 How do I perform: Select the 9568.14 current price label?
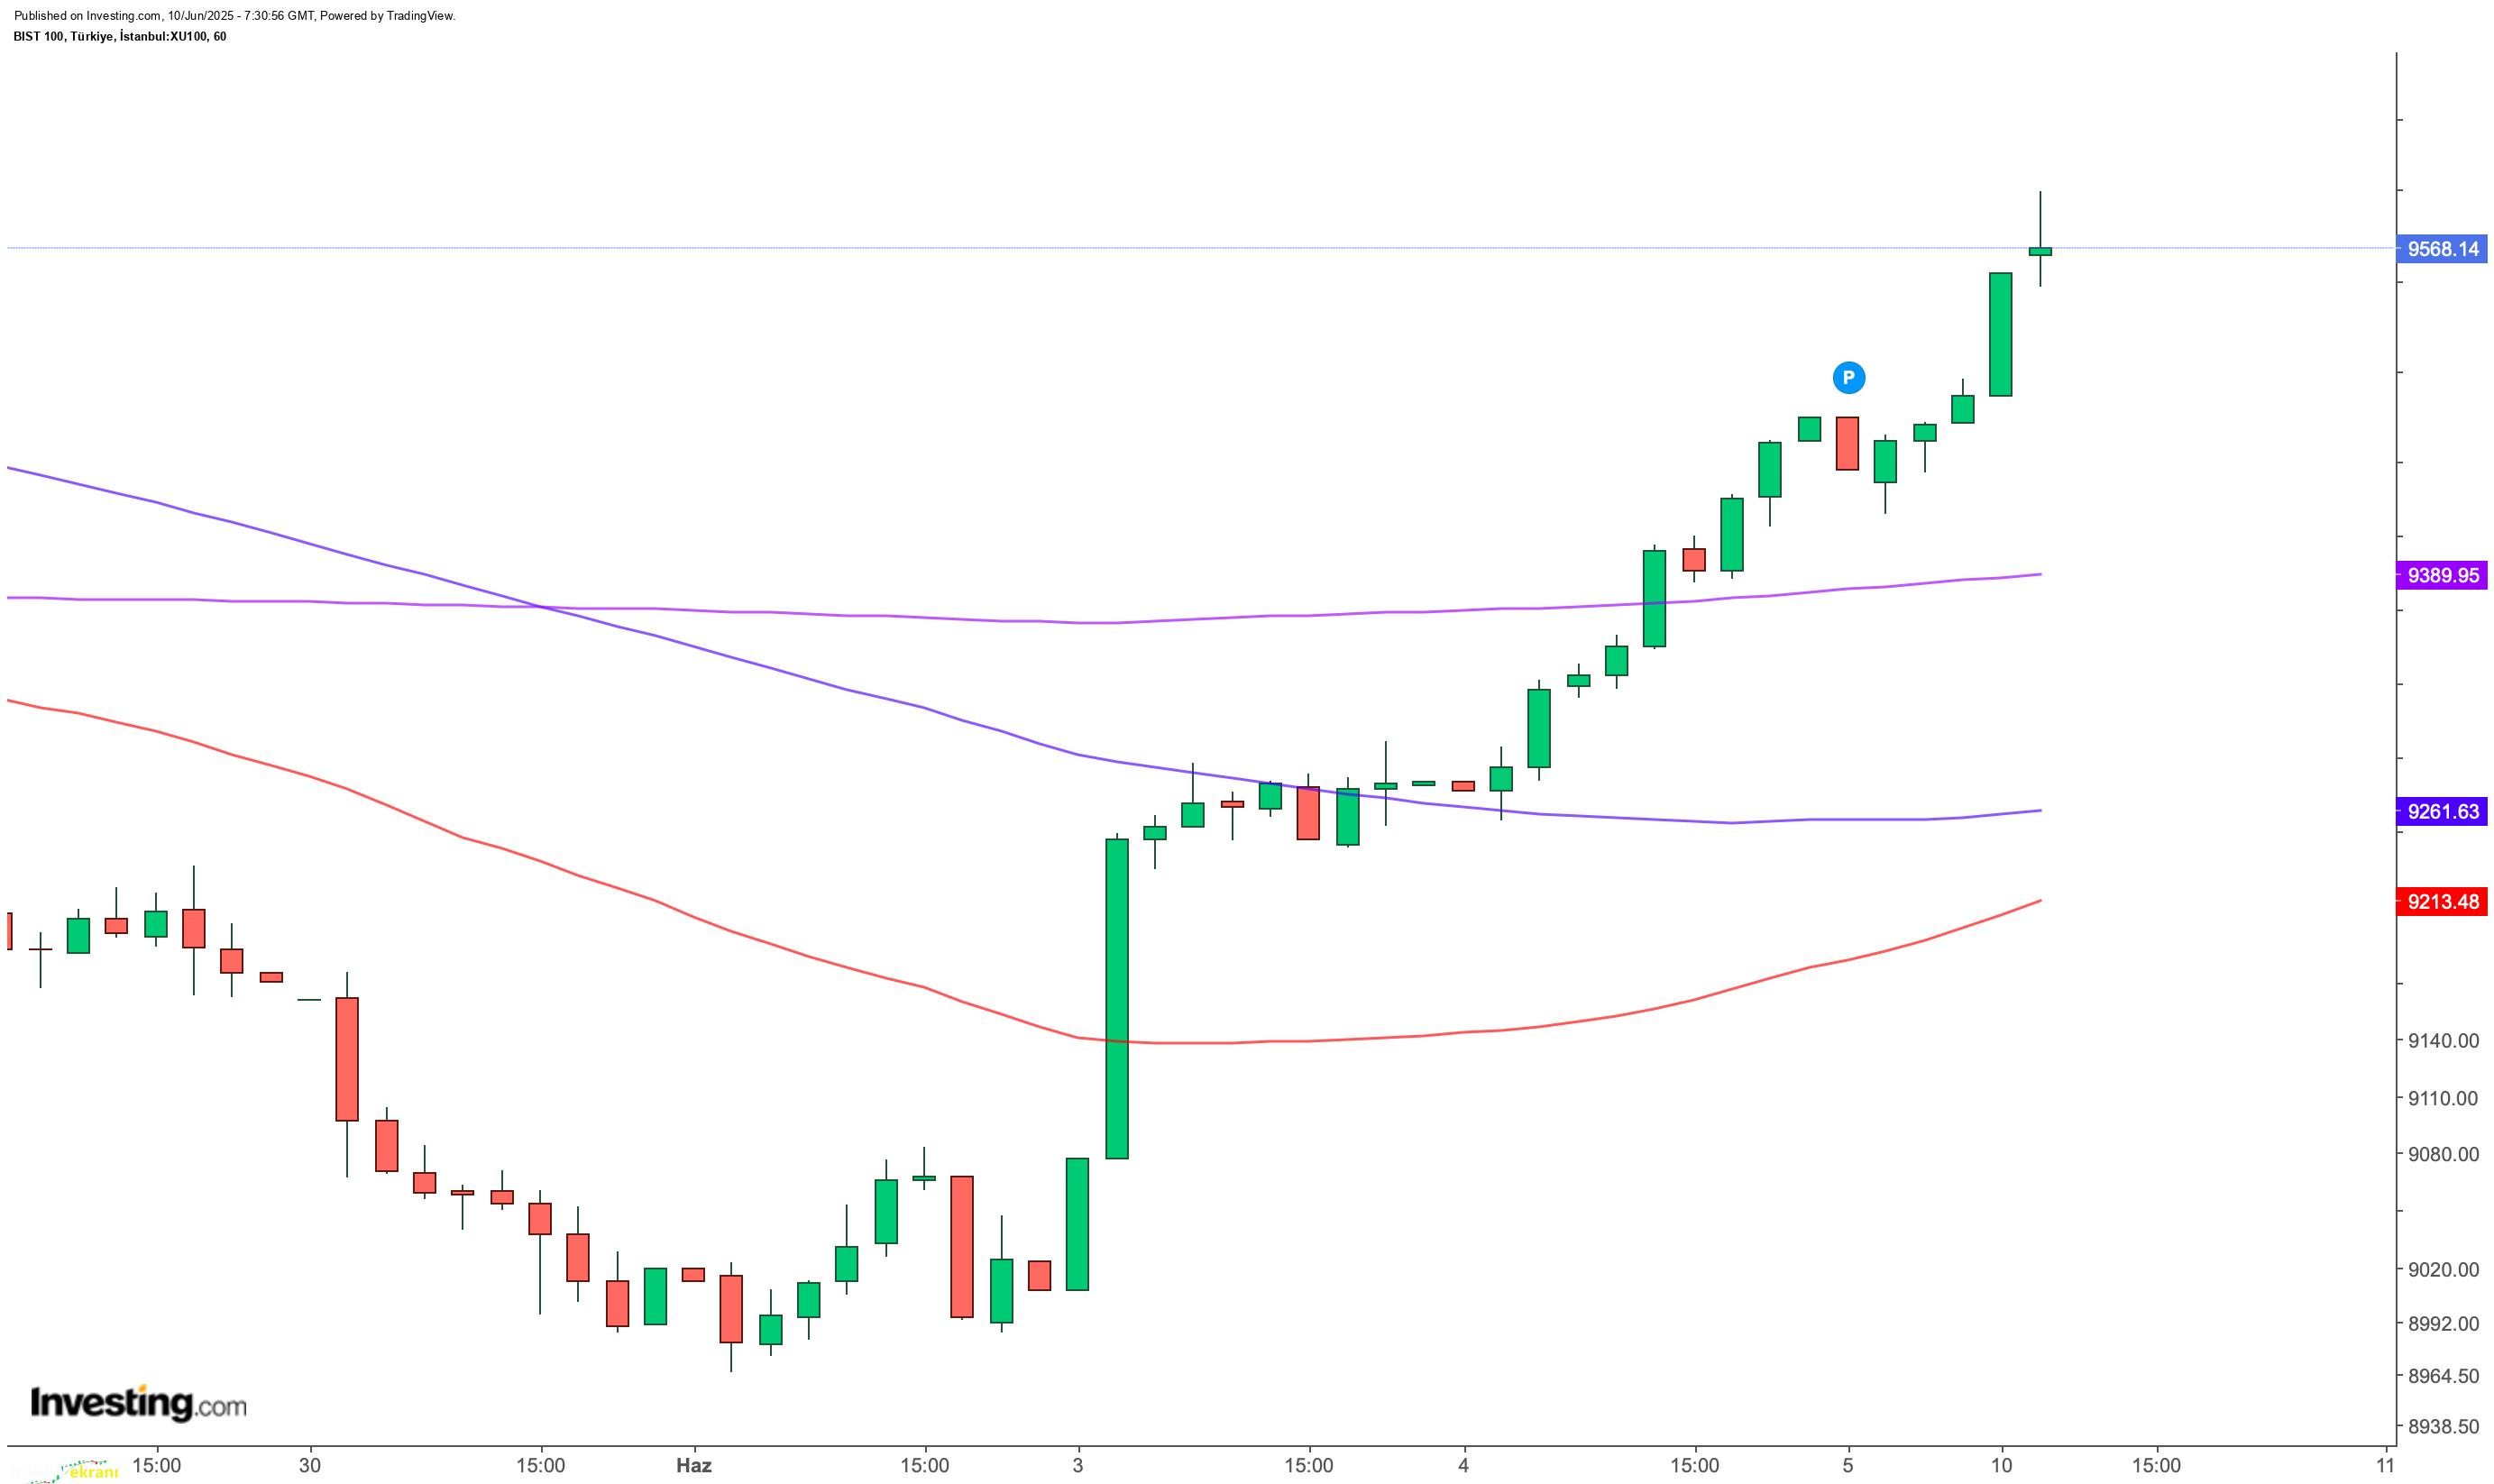[2443, 249]
